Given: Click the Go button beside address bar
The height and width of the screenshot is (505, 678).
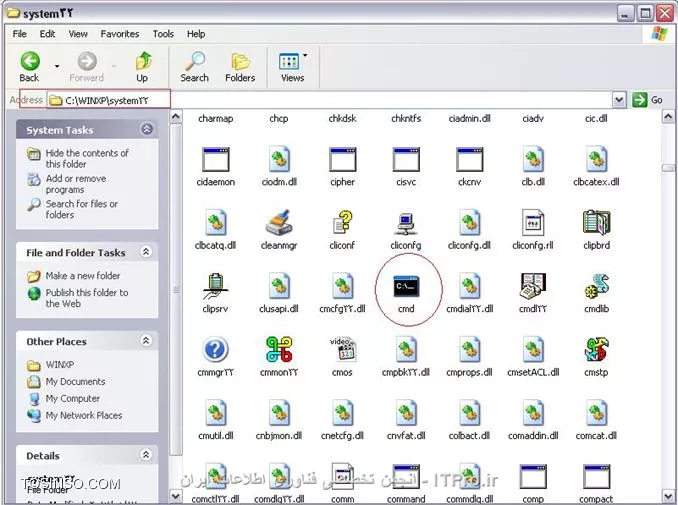Looking at the screenshot, I should [x=648, y=100].
